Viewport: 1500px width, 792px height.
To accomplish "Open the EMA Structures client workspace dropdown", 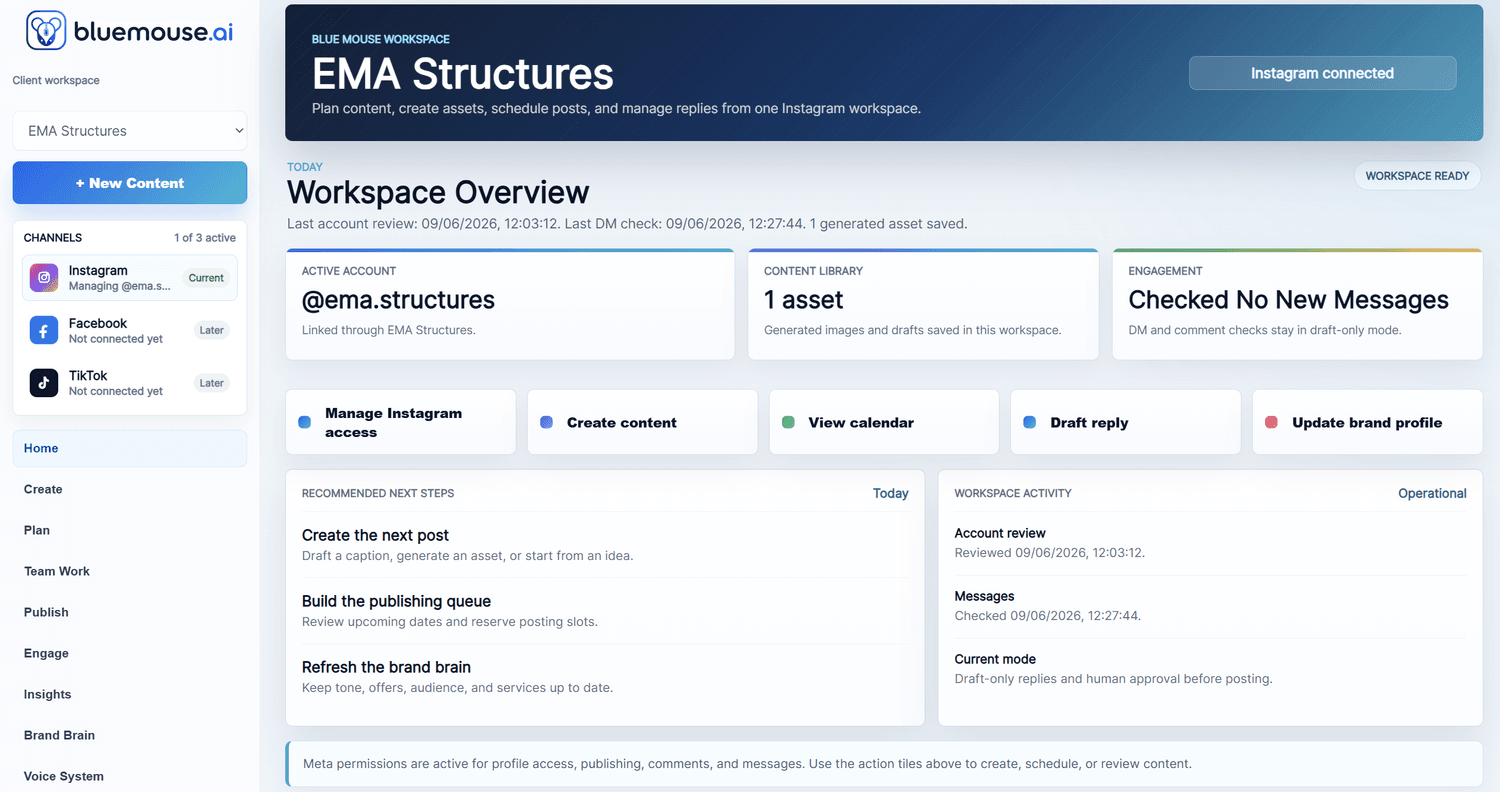I will point(130,131).
